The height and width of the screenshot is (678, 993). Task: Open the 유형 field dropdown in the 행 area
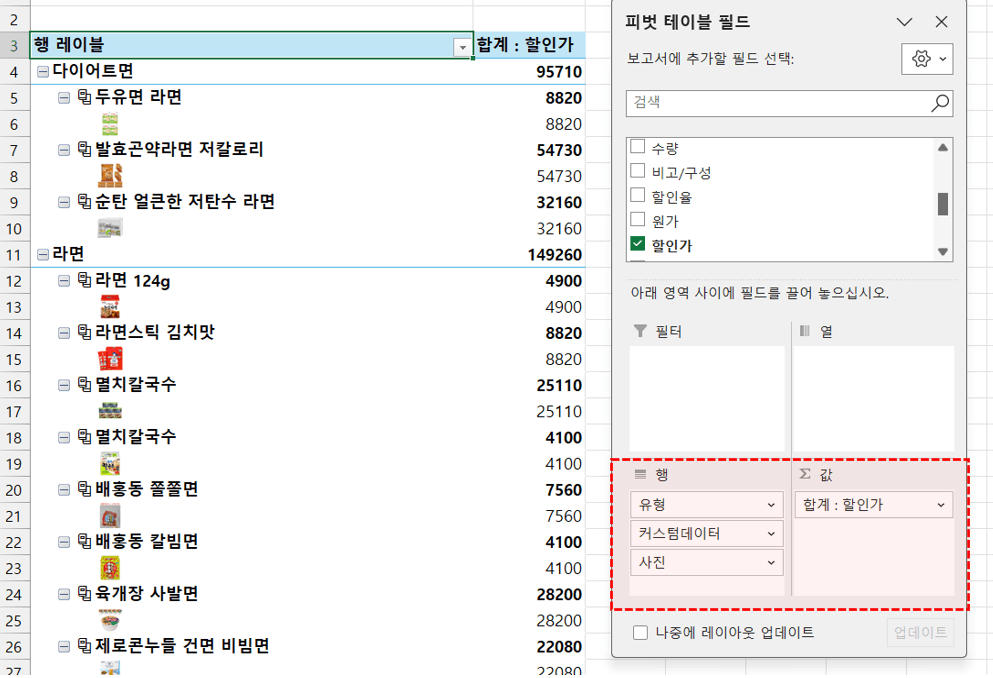click(x=770, y=505)
